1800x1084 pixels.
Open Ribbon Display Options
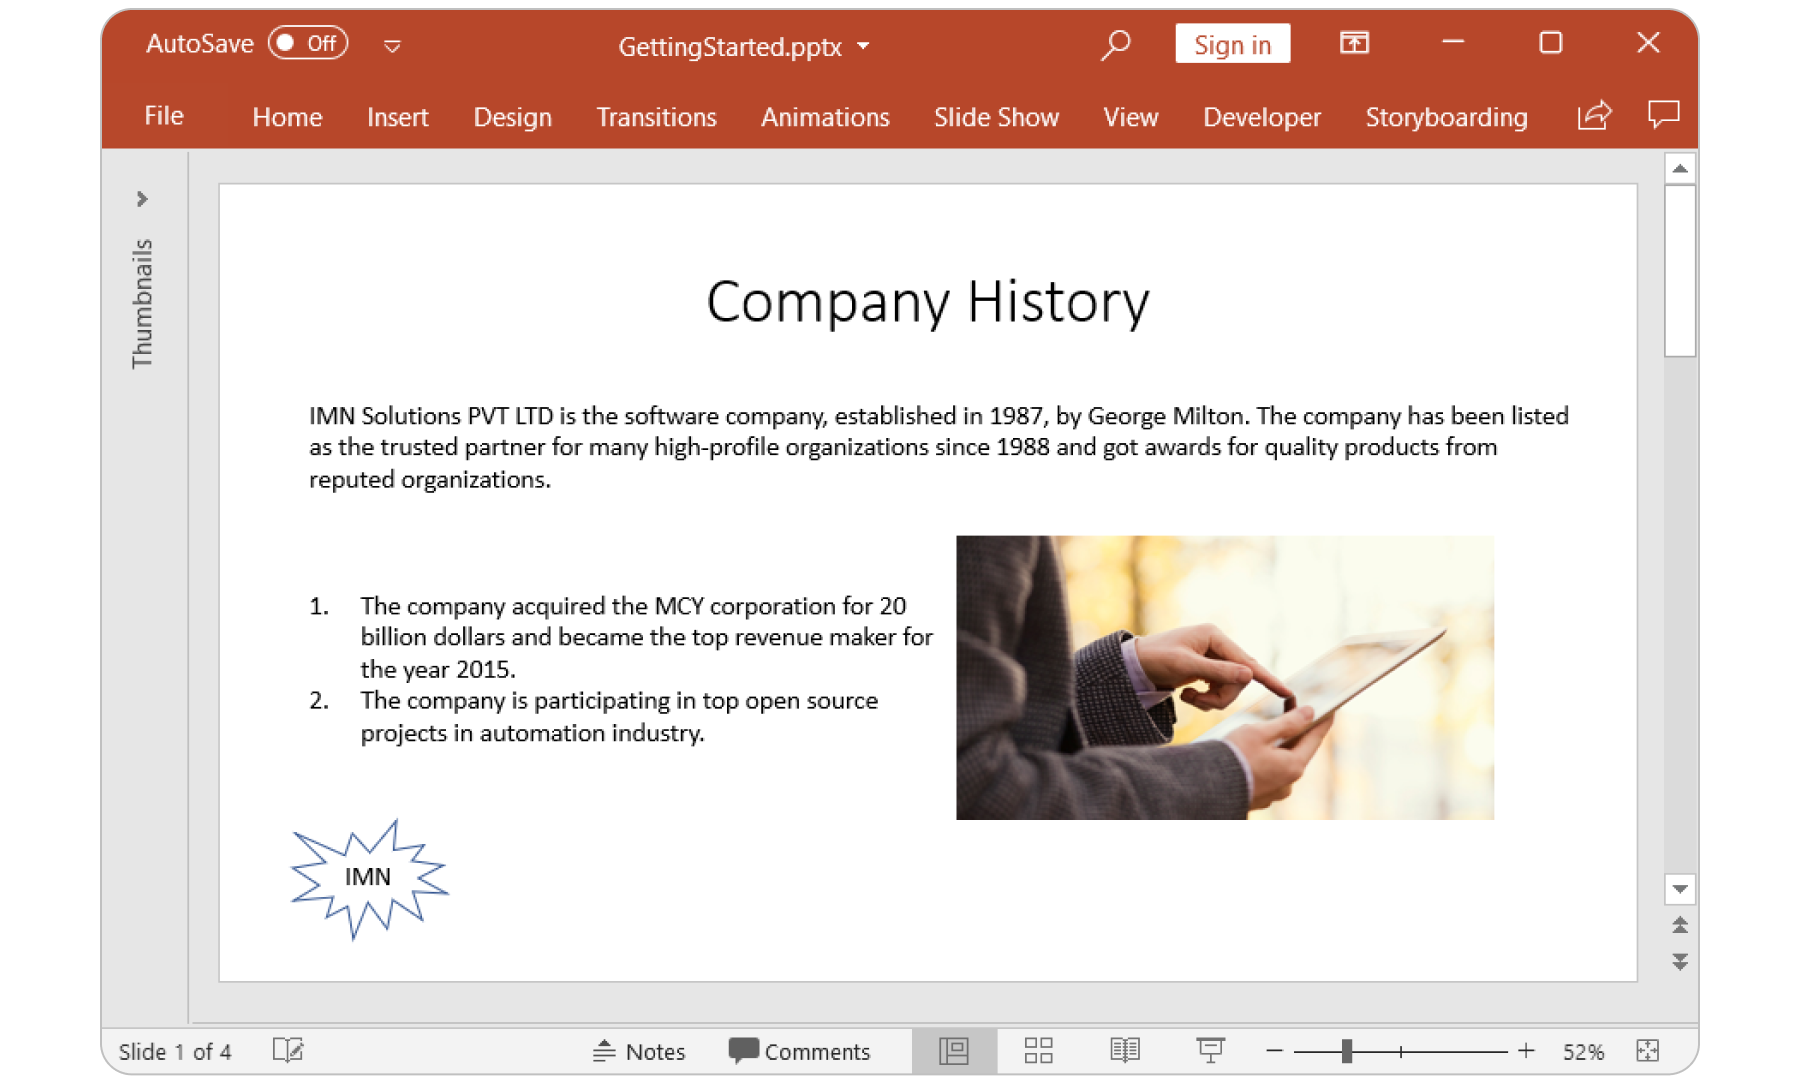click(1354, 44)
